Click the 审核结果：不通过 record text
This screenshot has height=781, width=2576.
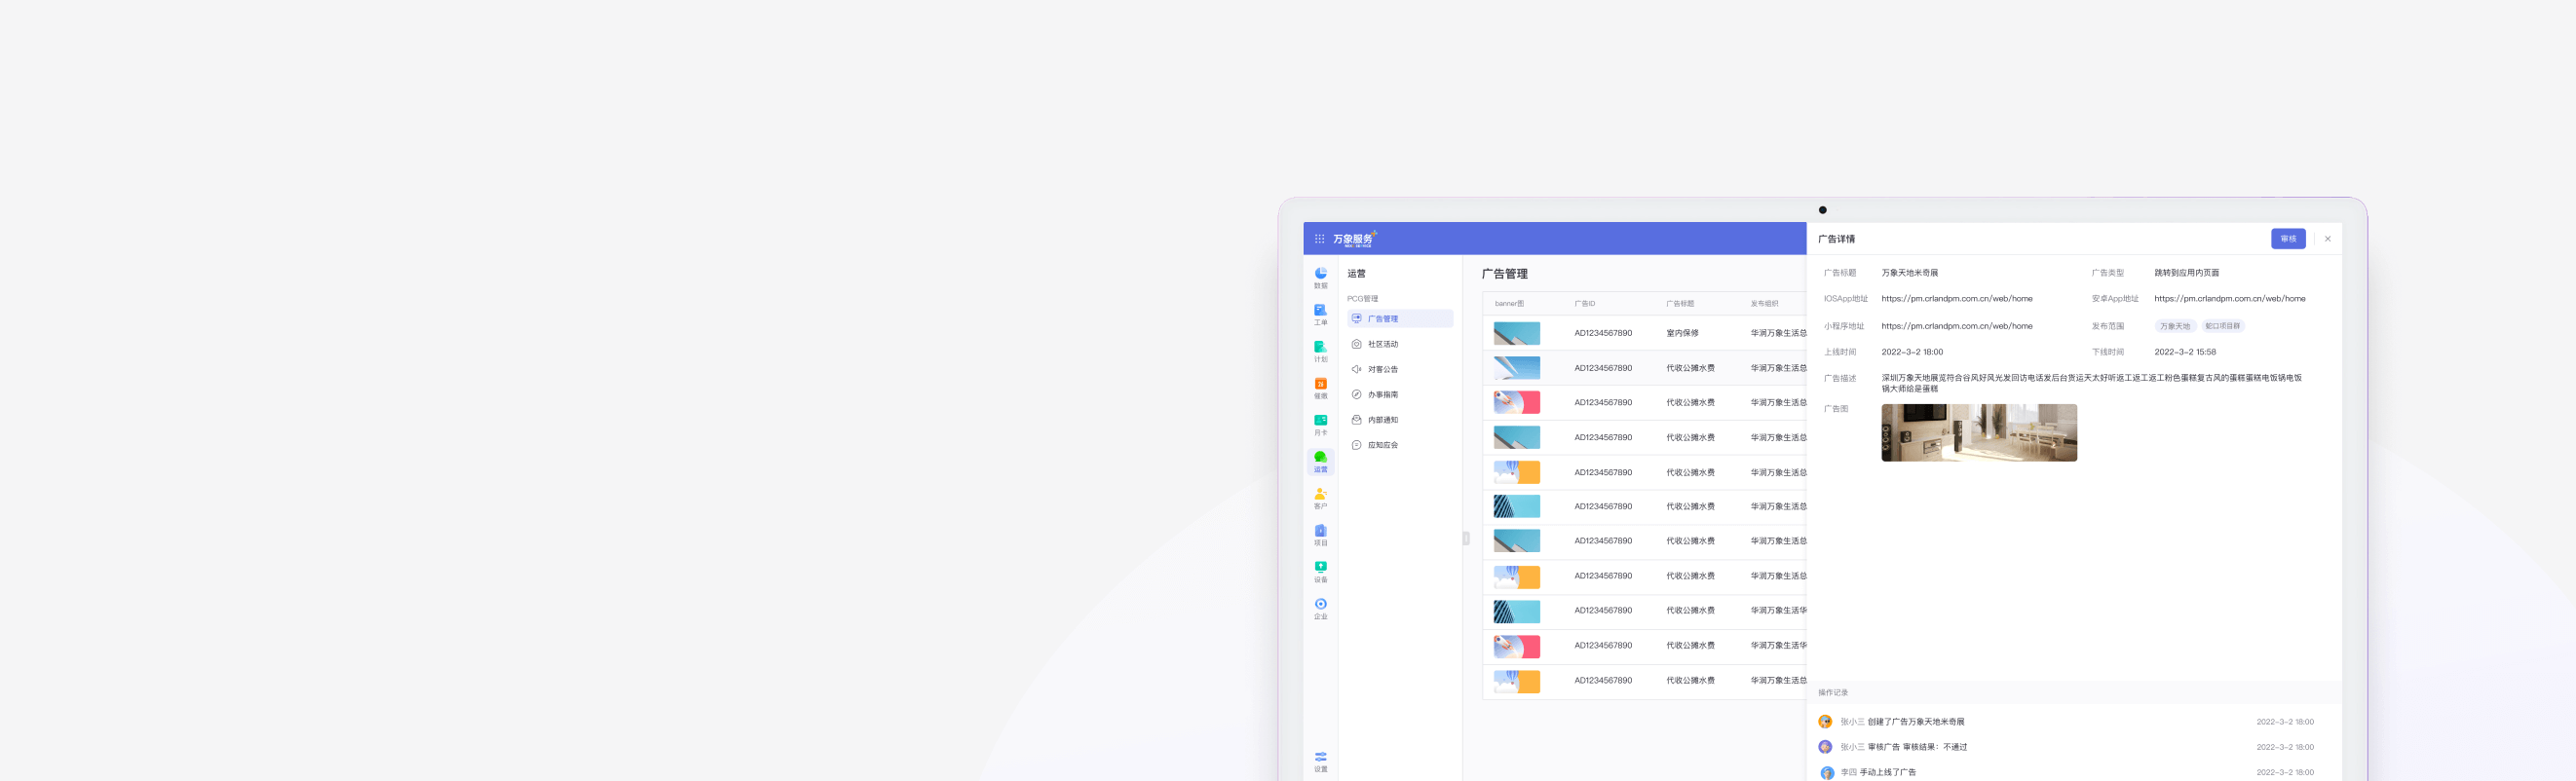[x=1934, y=747]
